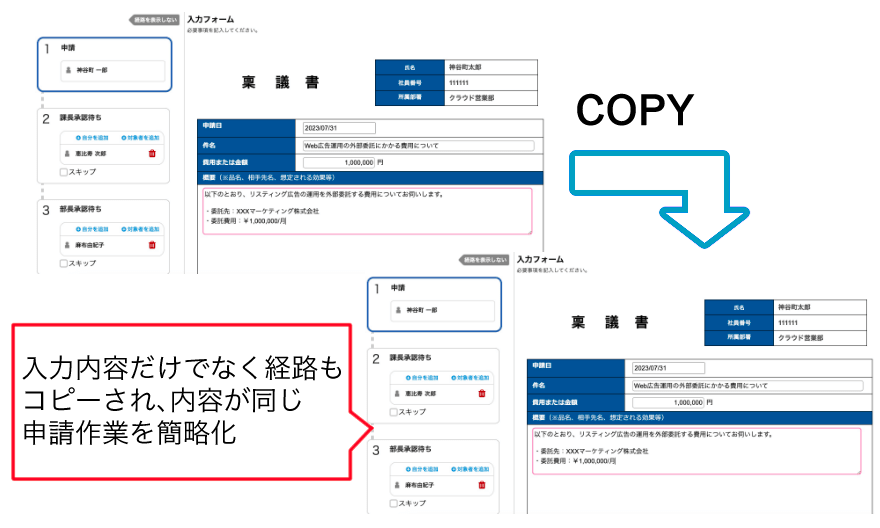The image size is (880, 528).
Task: Click クラウド営業部 department cell in lower-right form
Action: [821, 338]
